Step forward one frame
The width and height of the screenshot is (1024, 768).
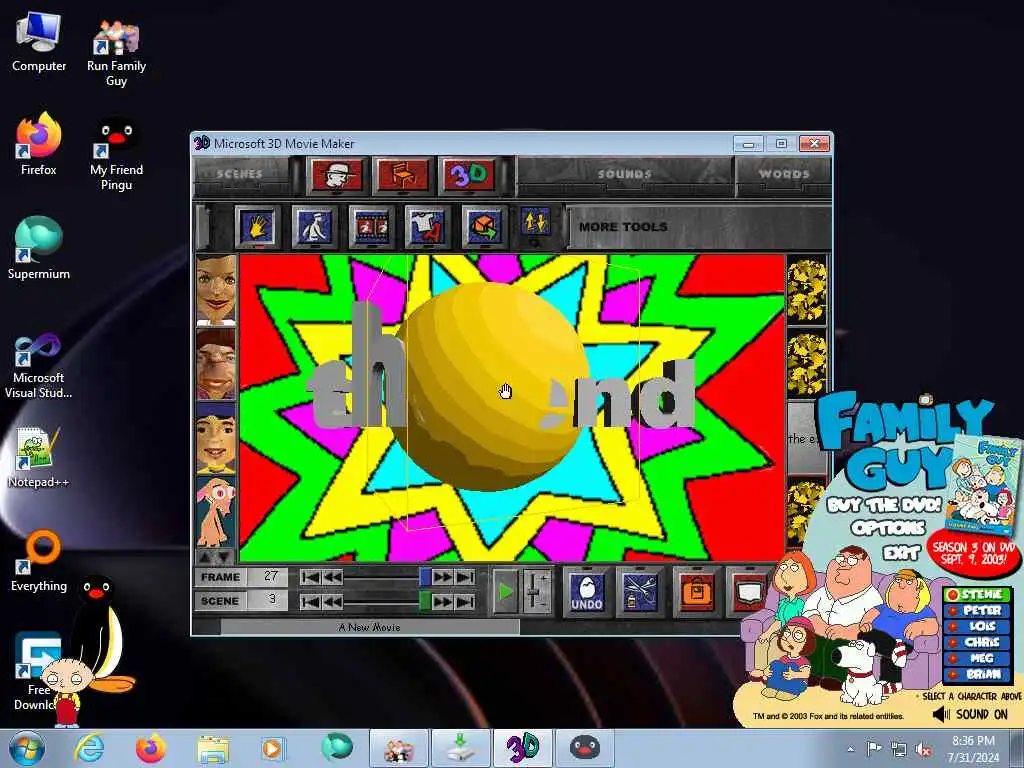click(442, 577)
